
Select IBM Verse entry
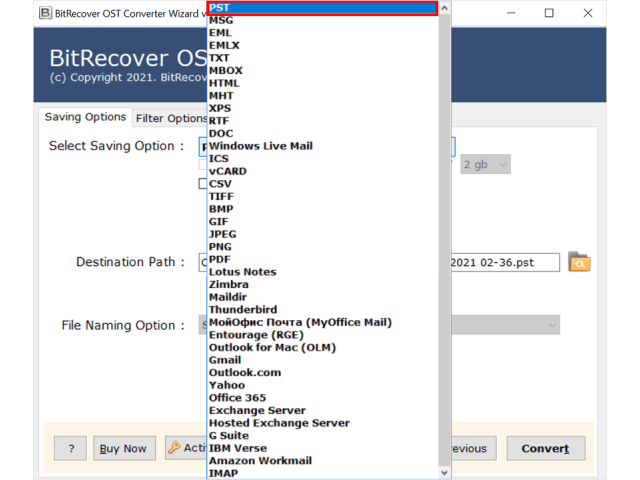click(322, 448)
